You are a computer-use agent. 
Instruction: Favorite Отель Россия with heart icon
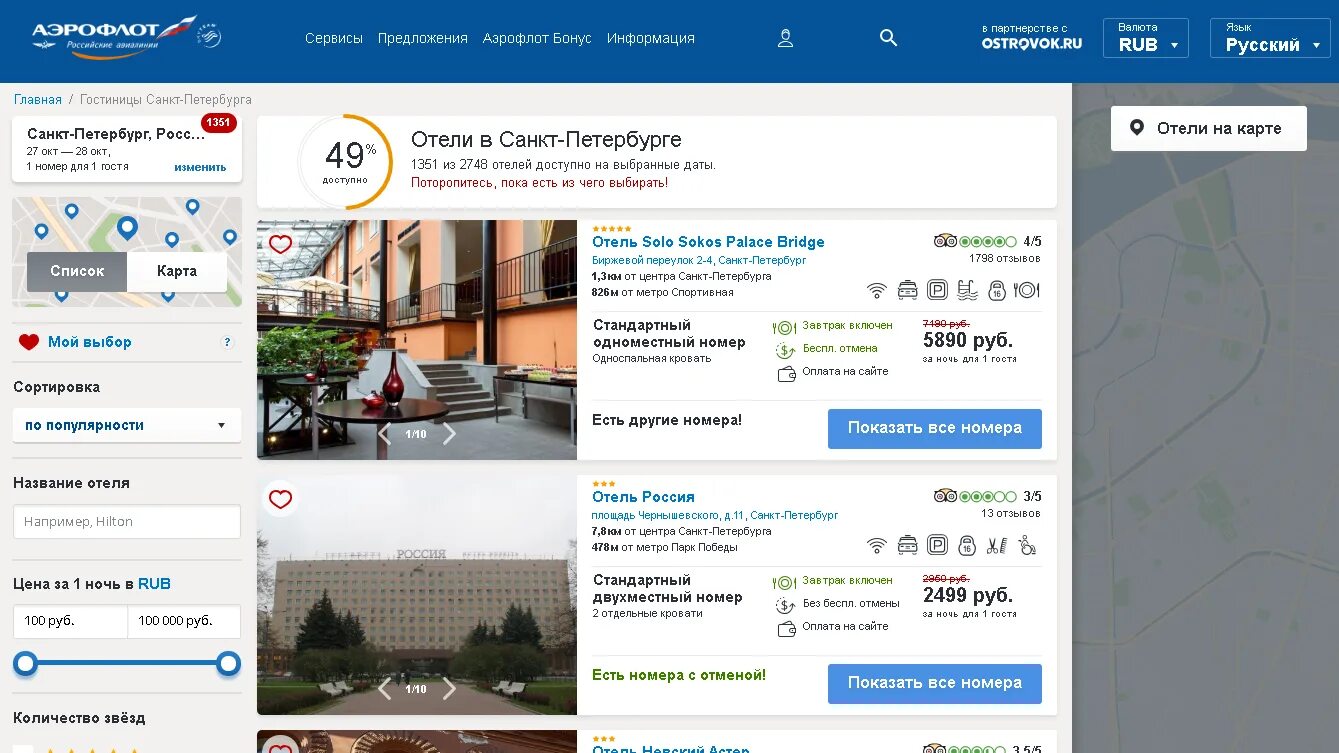(281, 499)
